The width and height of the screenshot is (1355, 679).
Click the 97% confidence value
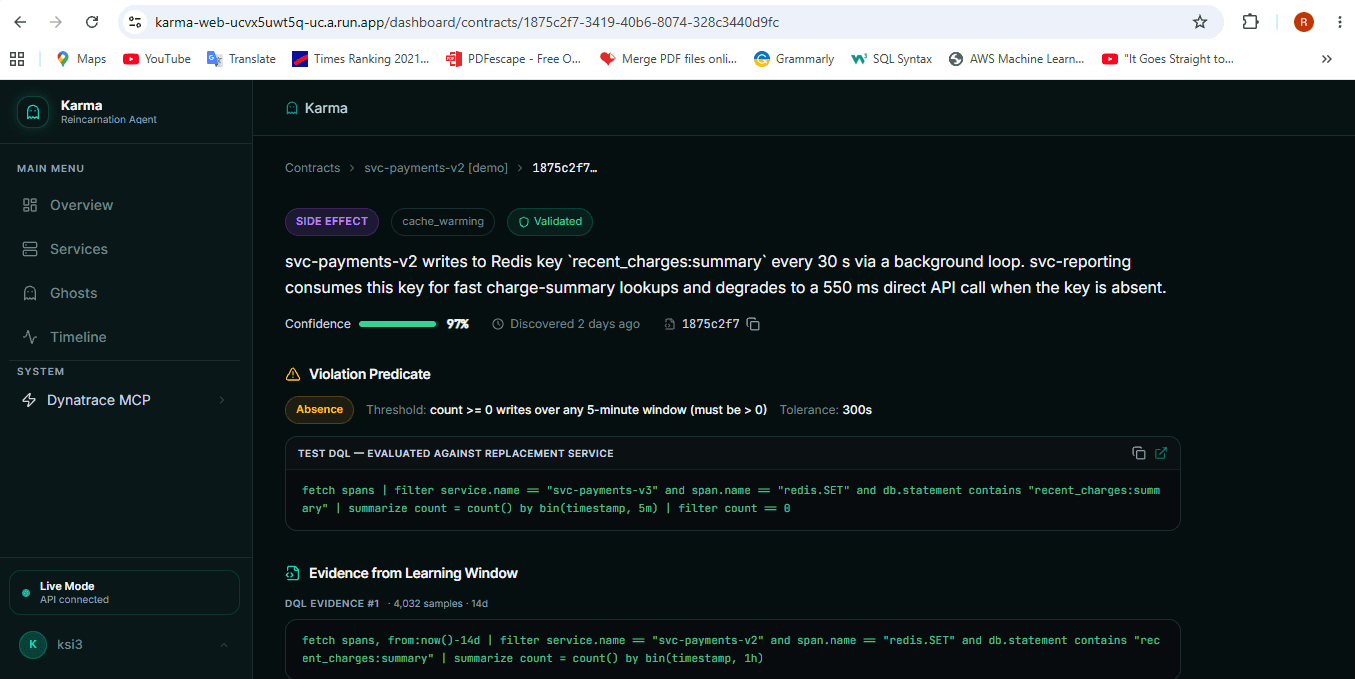click(x=458, y=324)
